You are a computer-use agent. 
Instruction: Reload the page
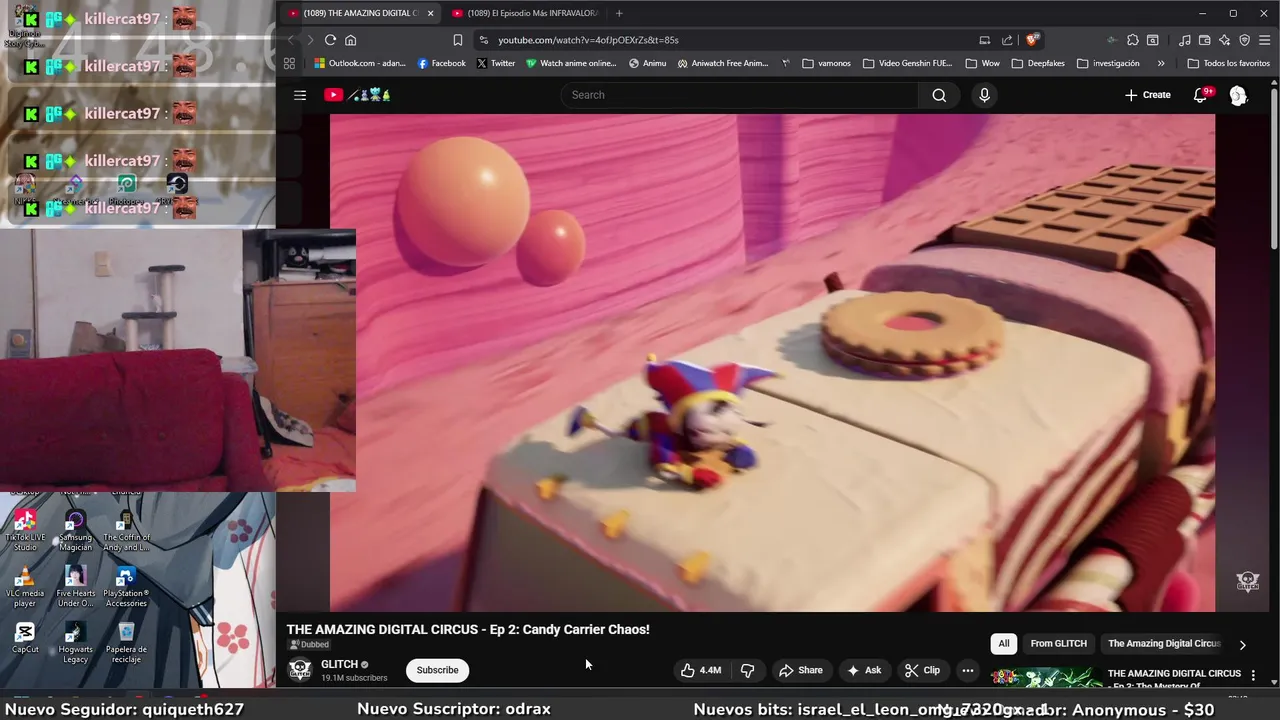tap(330, 40)
